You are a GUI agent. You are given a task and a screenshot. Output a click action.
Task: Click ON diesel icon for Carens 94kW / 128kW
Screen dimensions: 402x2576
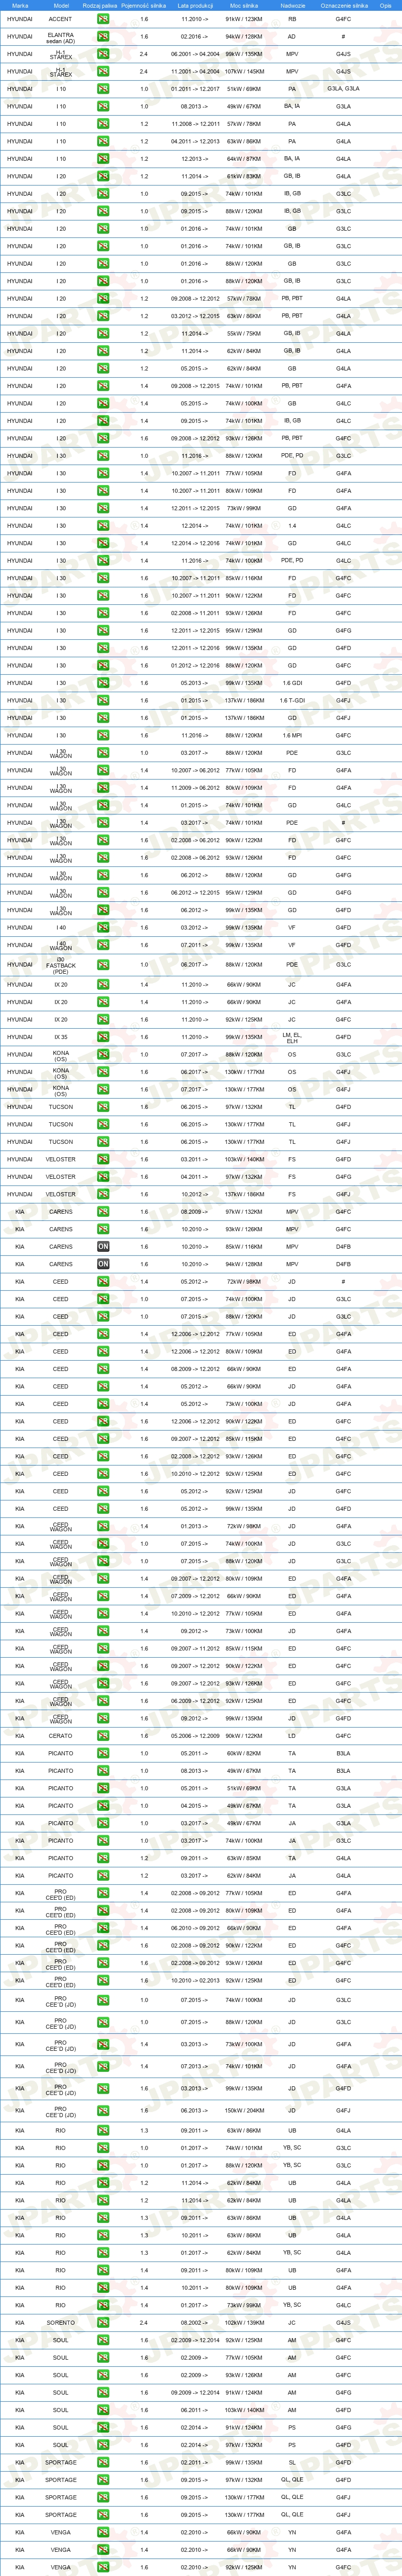(103, 1264)
